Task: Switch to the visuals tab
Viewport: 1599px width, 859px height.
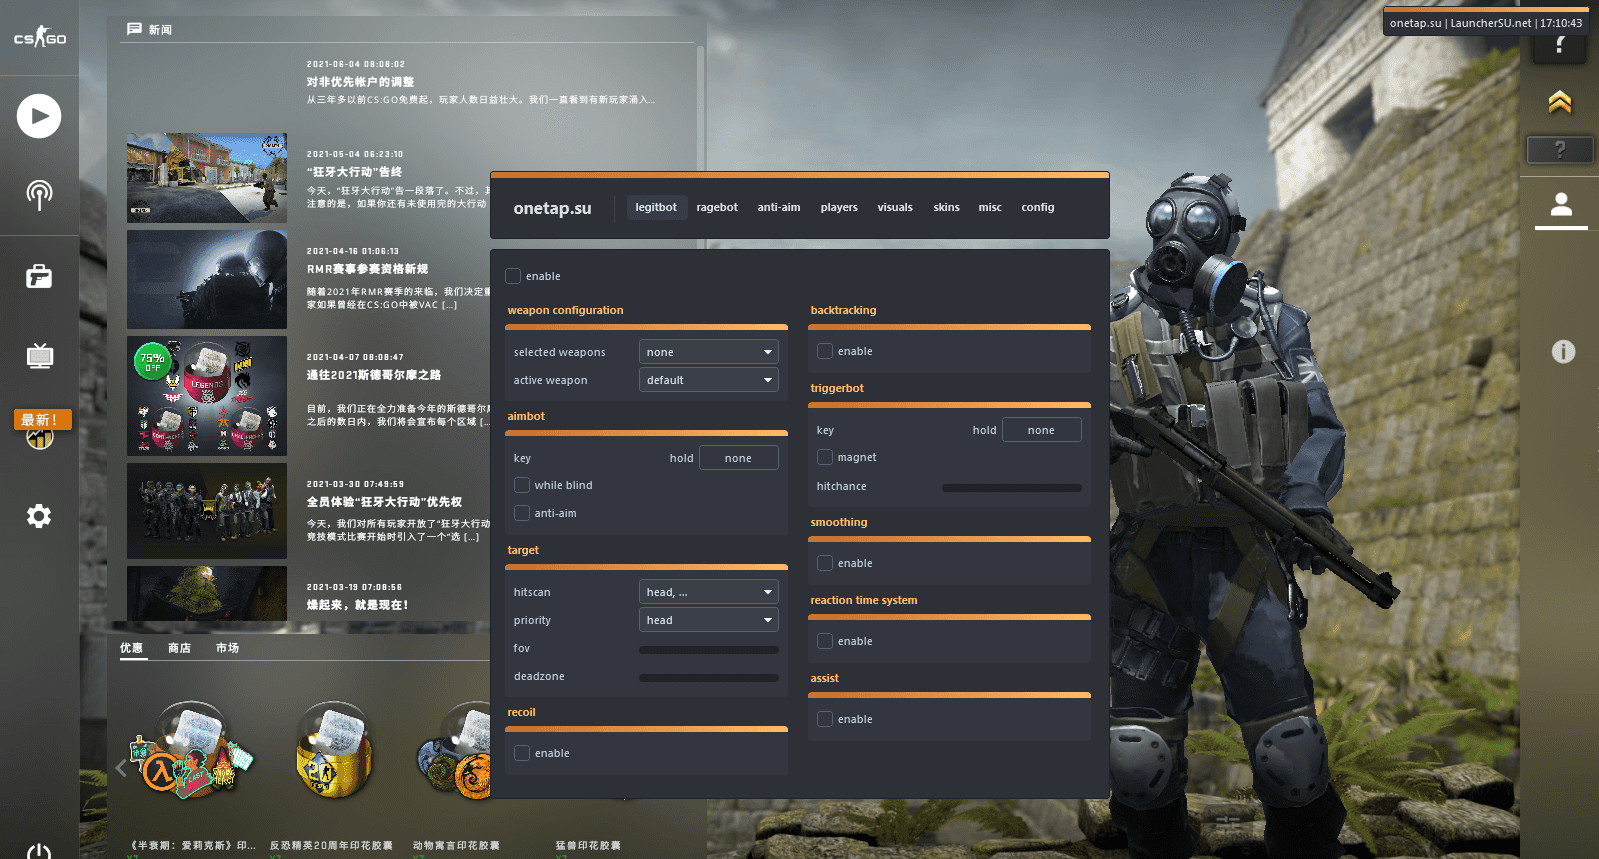Action: coord(895,207)
